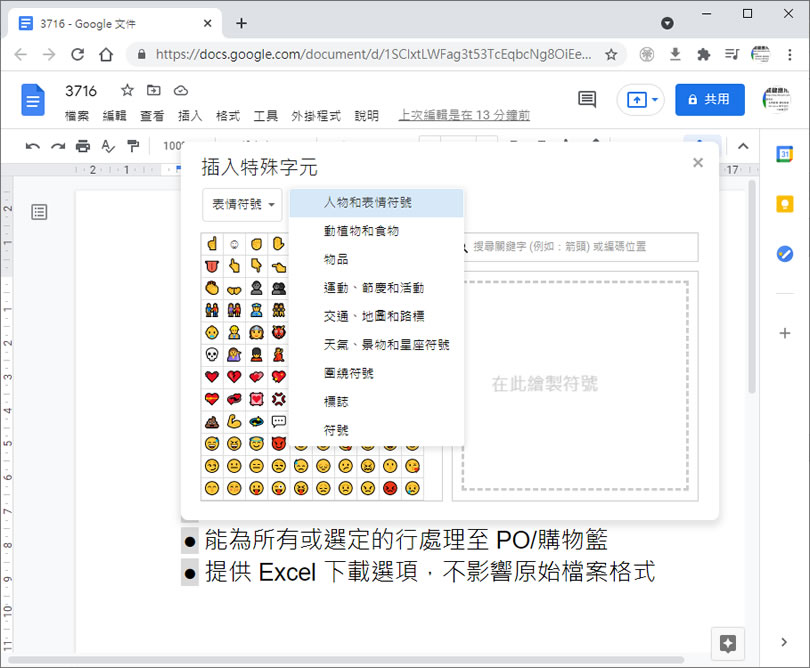810x668 pixels.
Task: Click the 在此繪製符號 drawing area
Action: pos(574,384)
